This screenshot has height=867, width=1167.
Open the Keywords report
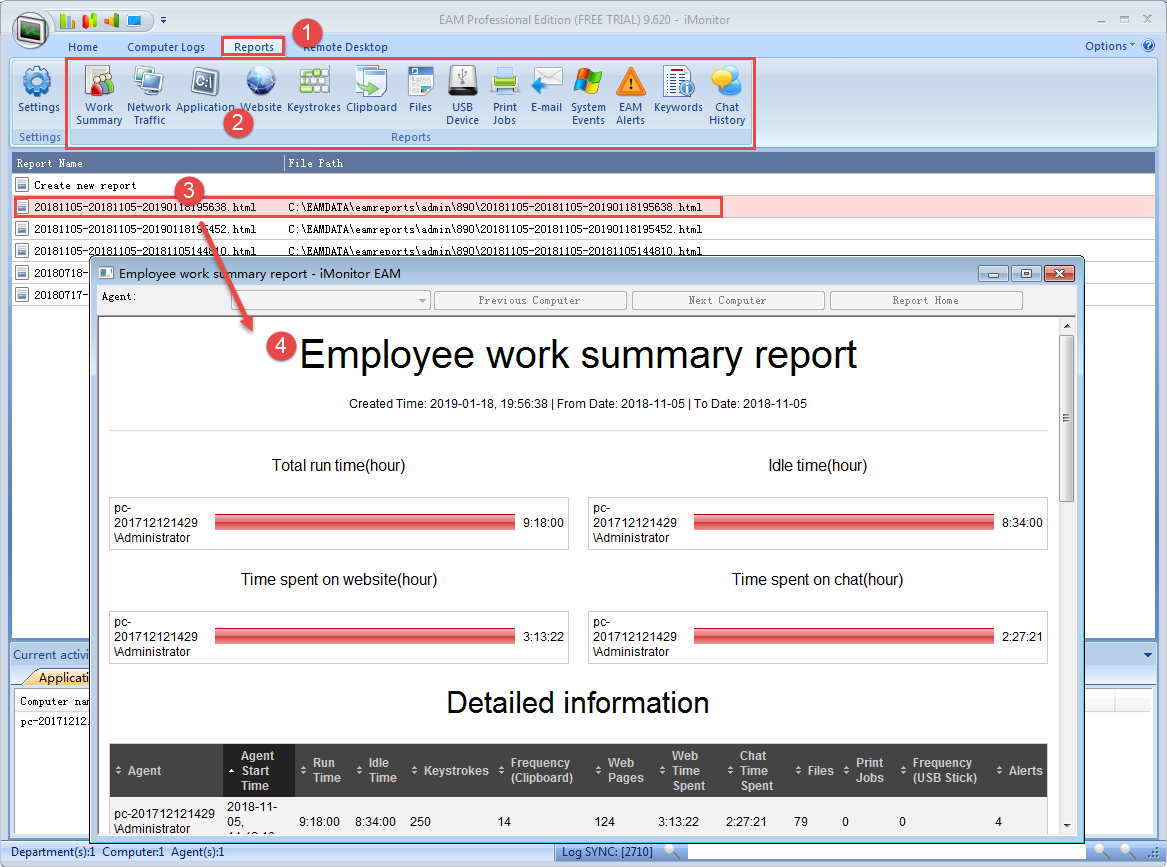[x=678, y=90]
